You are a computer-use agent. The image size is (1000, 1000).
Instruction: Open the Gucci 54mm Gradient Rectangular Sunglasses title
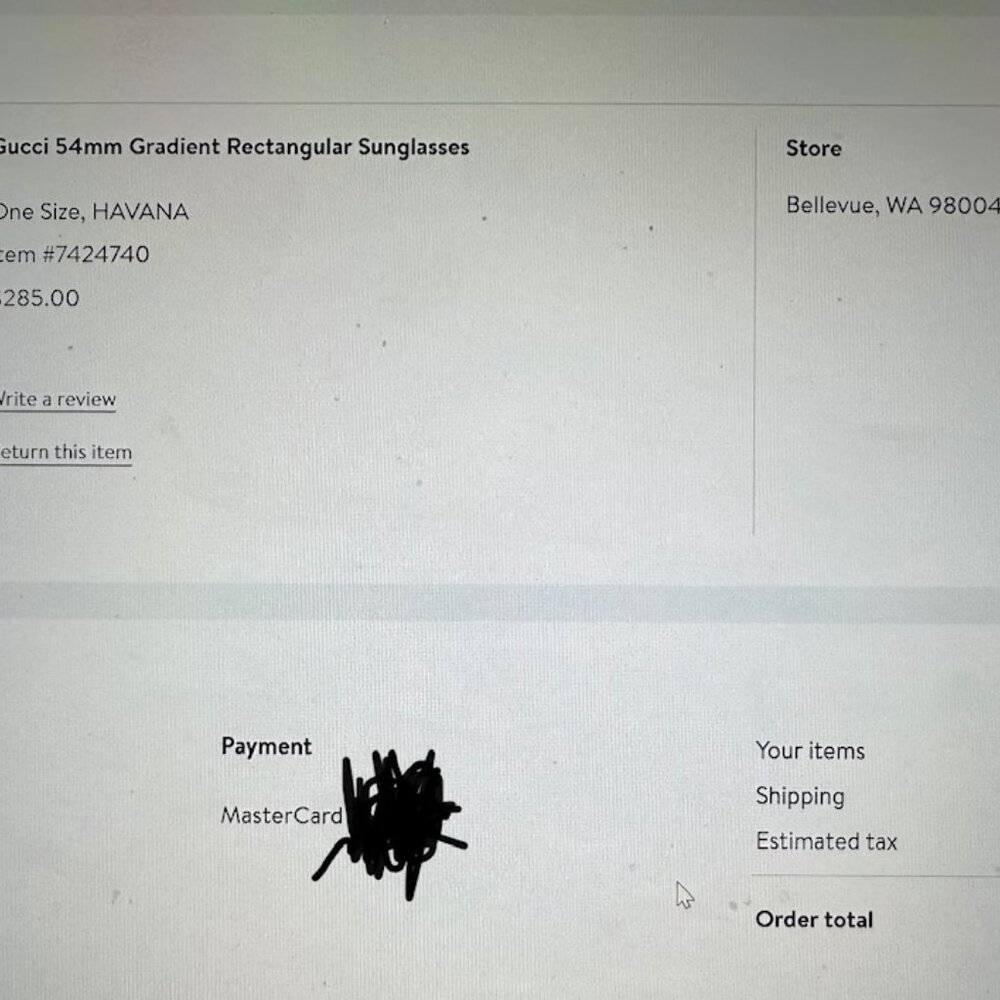click(234, 147)
